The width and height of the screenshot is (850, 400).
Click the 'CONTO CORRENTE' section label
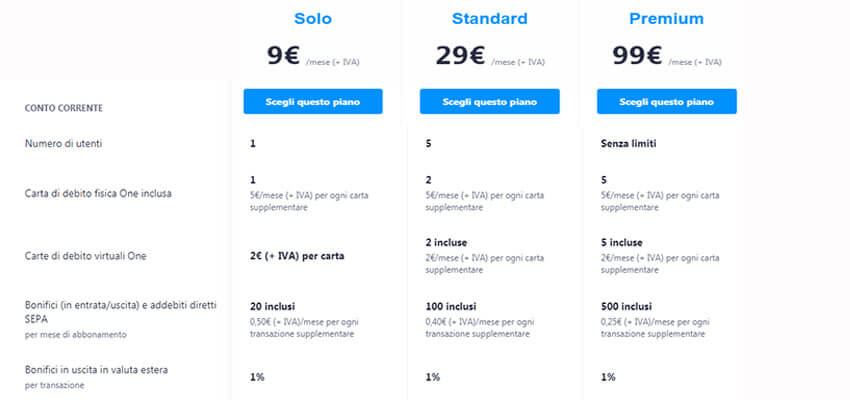click(x=64, y=107)
